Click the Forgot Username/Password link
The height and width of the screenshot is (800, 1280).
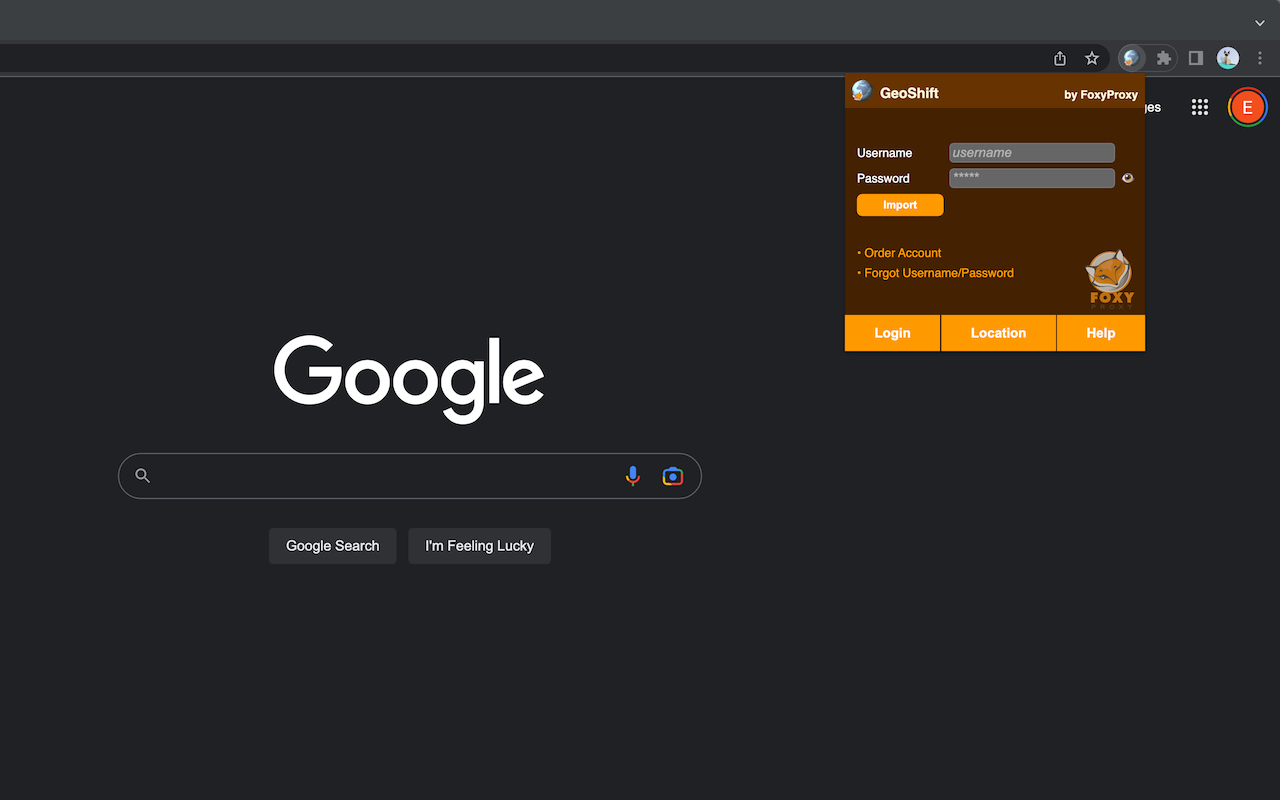[938, 272]
